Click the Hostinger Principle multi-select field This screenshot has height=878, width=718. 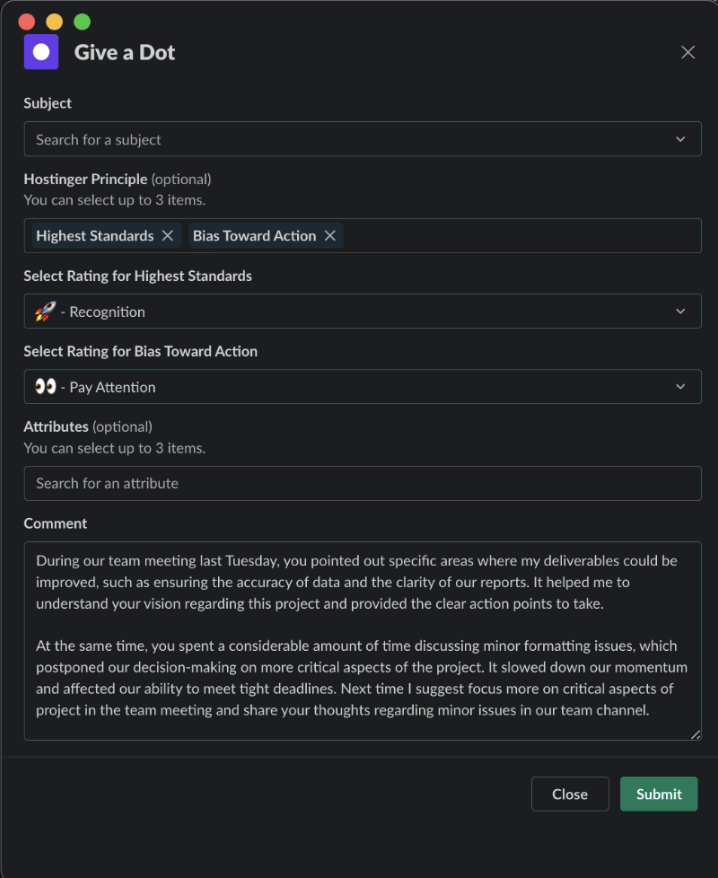[x=520, y=236]
